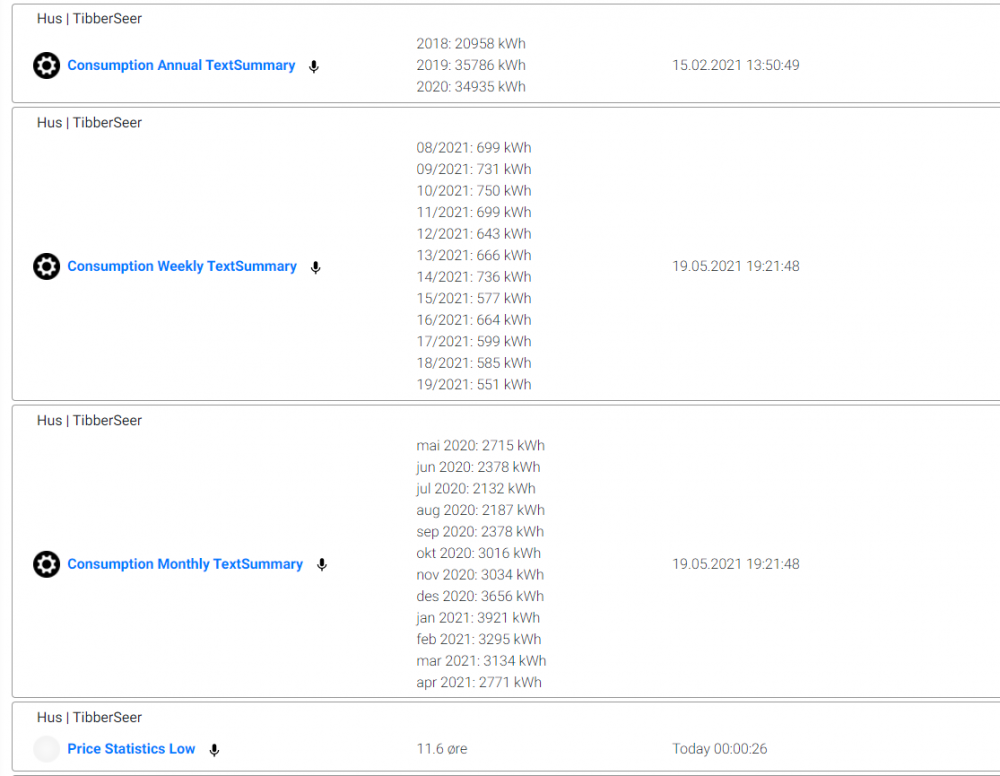Screen dimensions: 1000x776
Task: Click the microphone icon after Consumption Weekly TextSummary
Action: tap(315, 268)
